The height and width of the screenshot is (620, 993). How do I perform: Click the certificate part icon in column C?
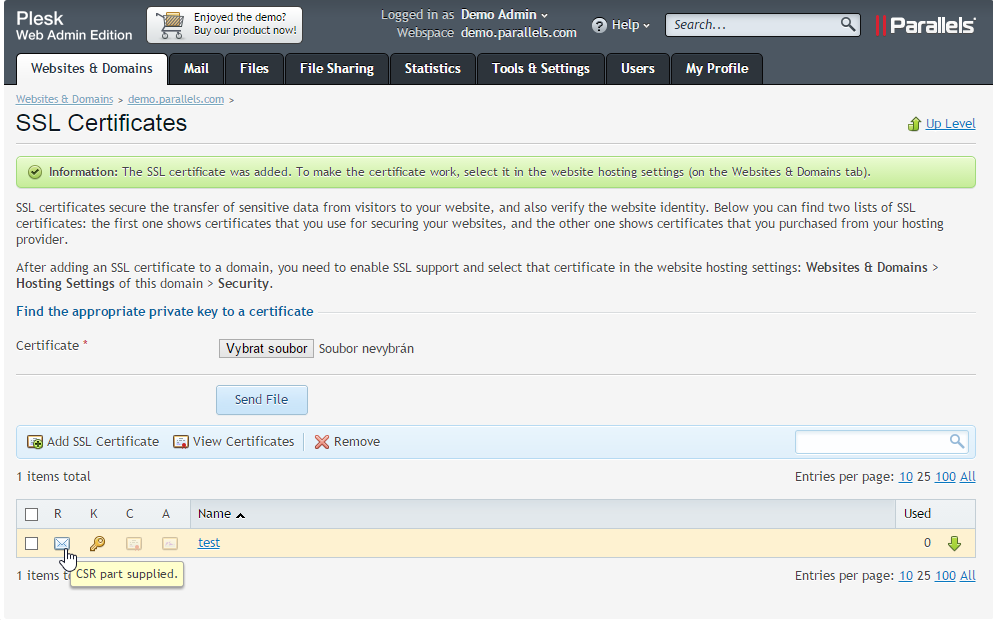(x=133, y=543)
